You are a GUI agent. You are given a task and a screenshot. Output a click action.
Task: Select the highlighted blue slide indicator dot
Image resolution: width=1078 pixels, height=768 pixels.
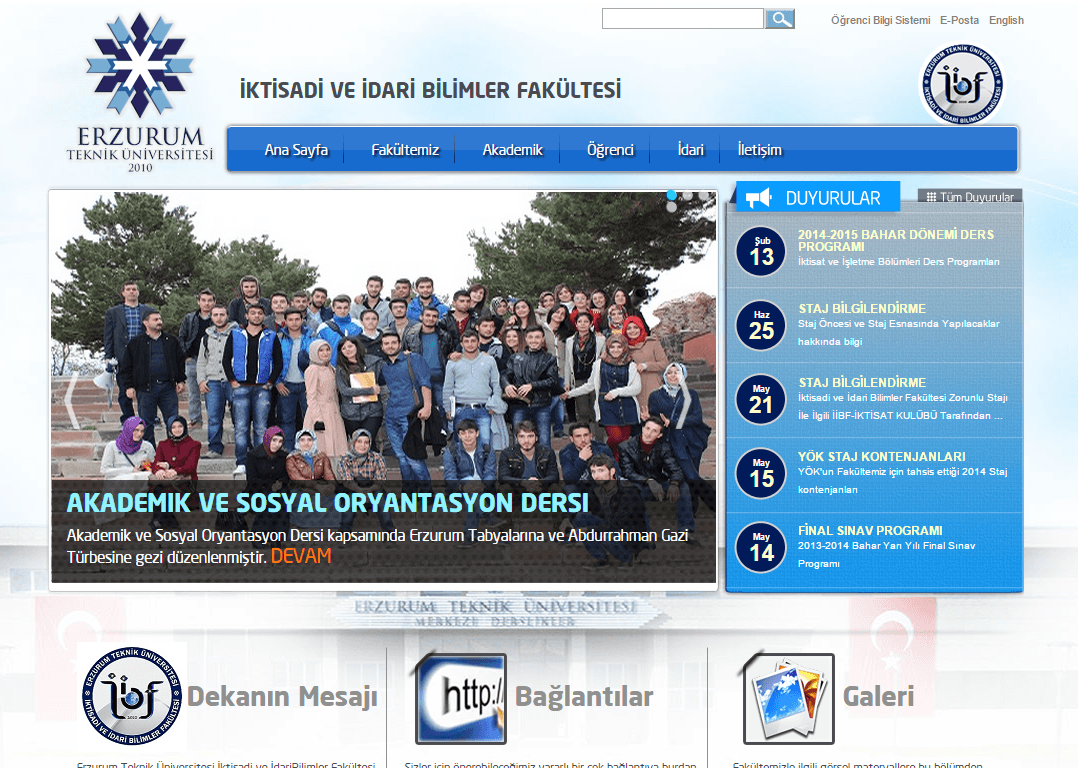point(672,195)
